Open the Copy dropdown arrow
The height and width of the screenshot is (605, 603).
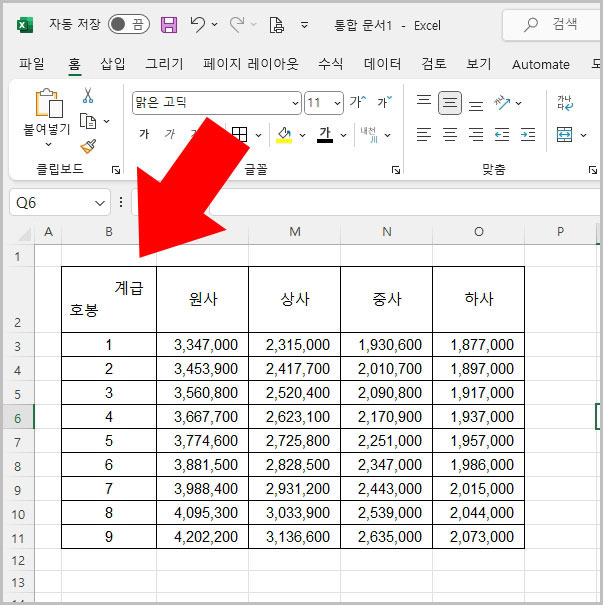(106, 122)
